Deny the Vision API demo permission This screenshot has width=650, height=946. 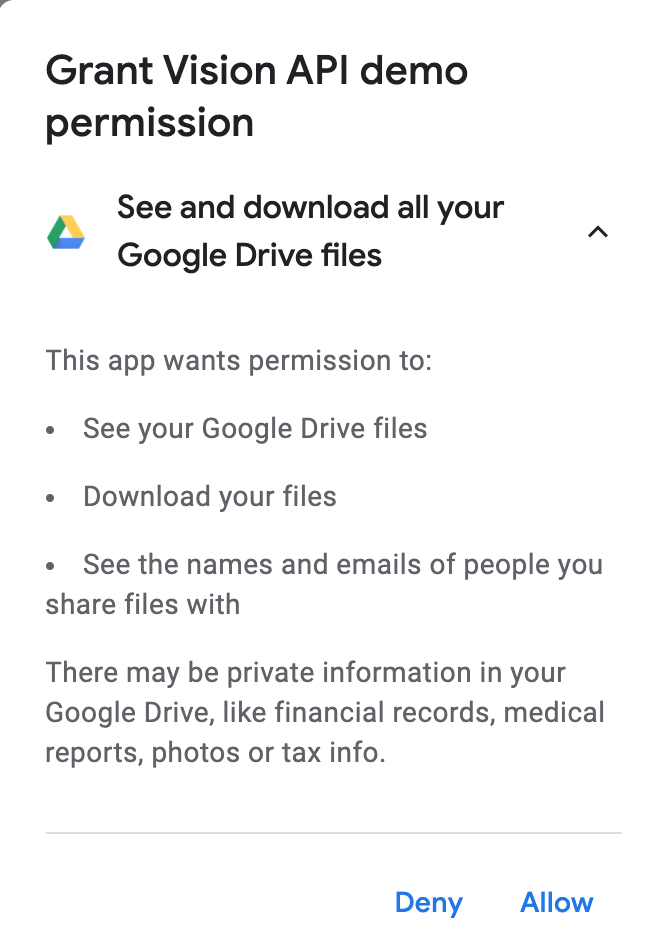point(428,903)
